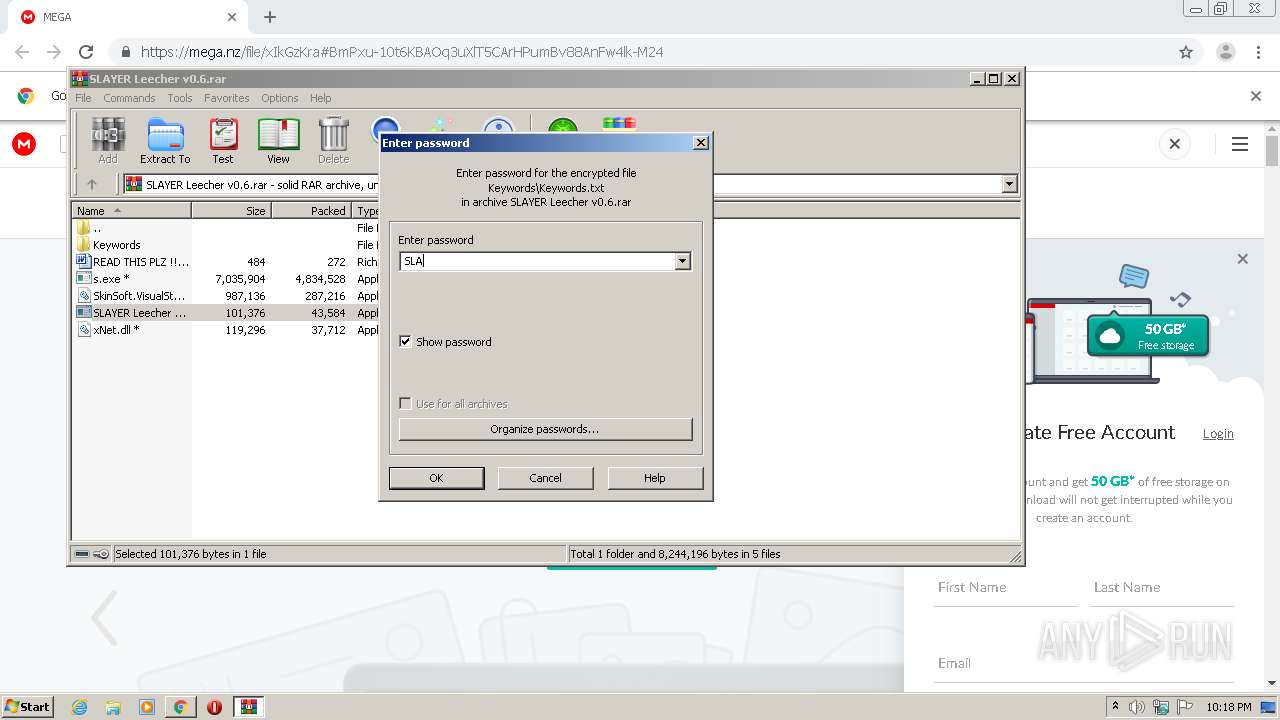Click the drive icon in WinRAR status bar

coord(82,554)
